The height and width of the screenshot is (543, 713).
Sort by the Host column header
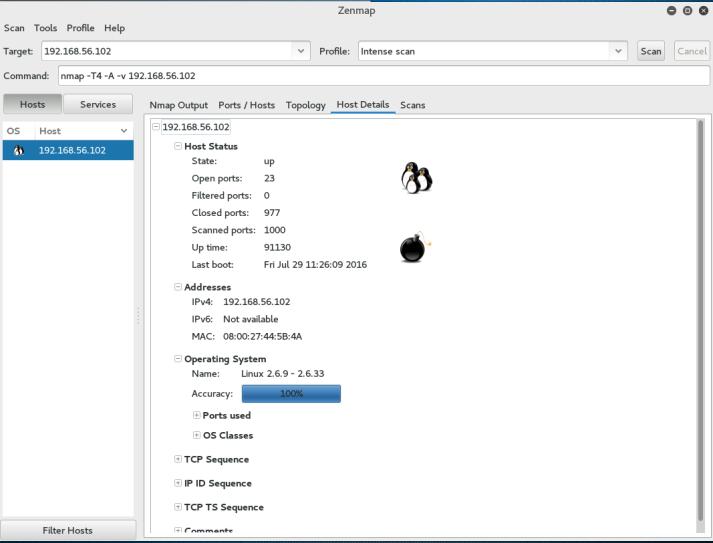tap(84, 131)
